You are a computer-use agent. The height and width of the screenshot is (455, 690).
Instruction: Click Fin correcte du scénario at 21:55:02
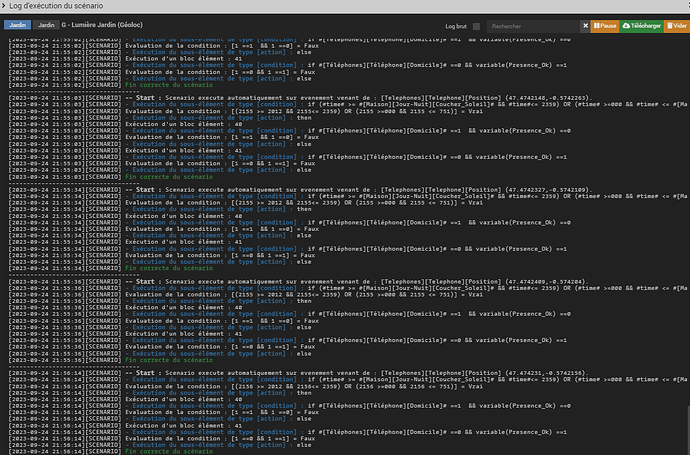(169, 85)
